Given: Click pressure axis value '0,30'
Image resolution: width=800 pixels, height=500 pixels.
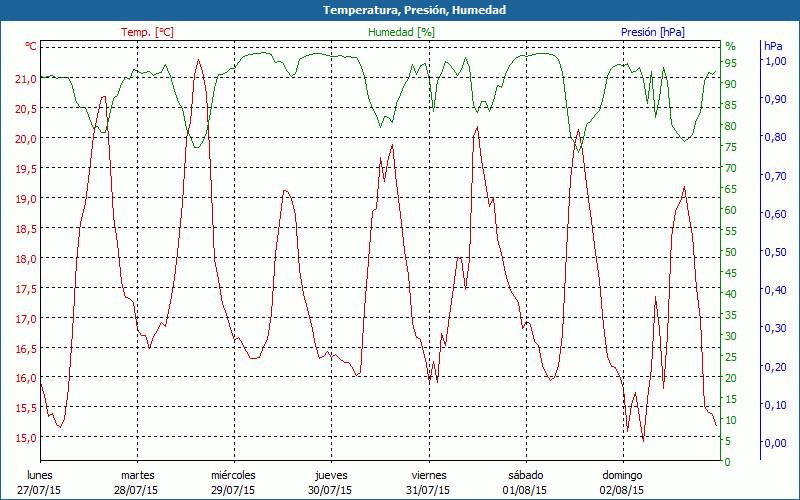Looking at the screenshot, I should (775, 328).
